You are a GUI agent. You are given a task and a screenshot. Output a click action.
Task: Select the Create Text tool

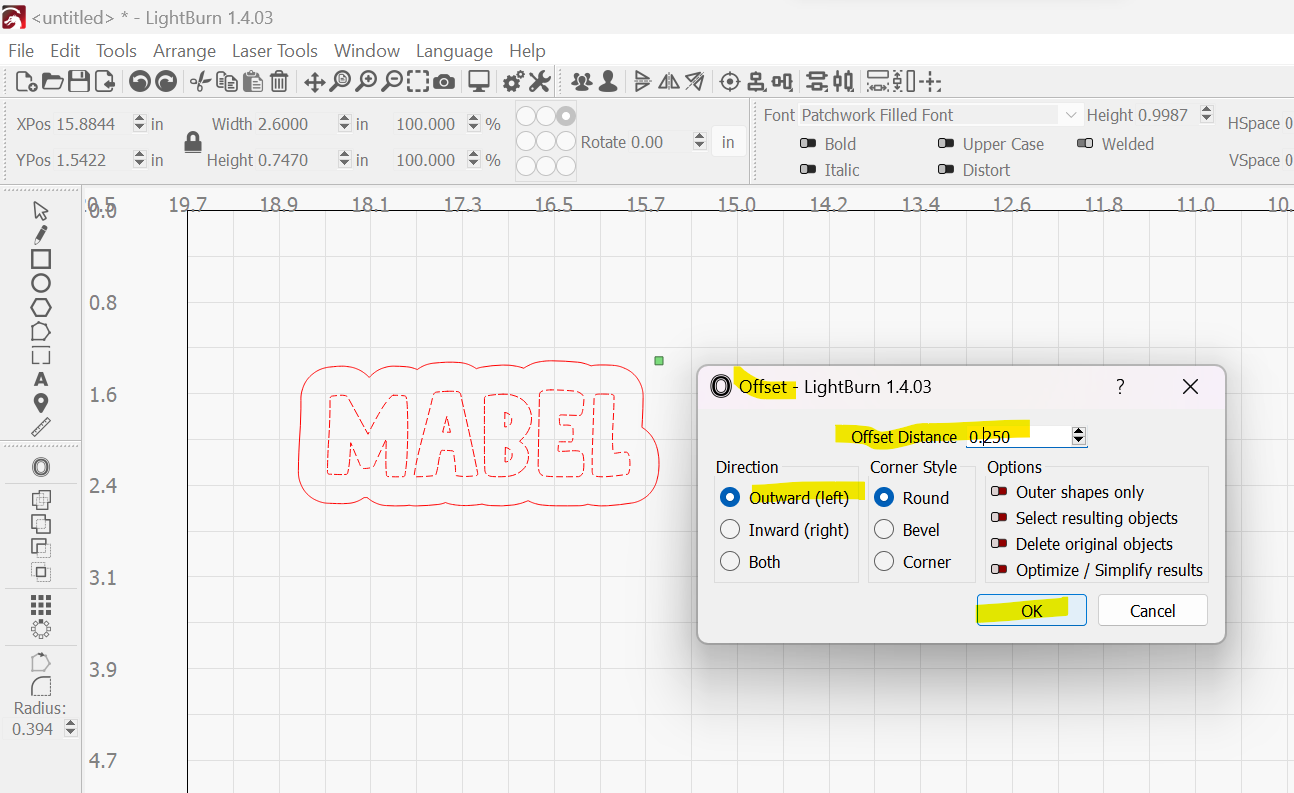point(41,380)
